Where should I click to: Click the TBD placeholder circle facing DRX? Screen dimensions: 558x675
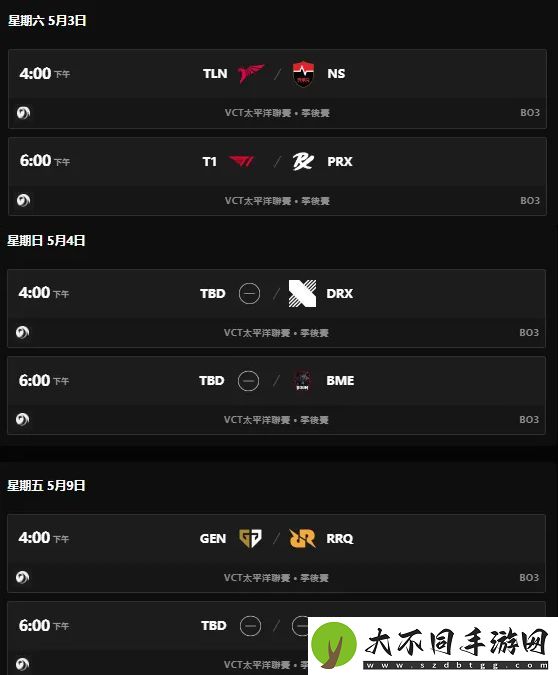point(249,294)
